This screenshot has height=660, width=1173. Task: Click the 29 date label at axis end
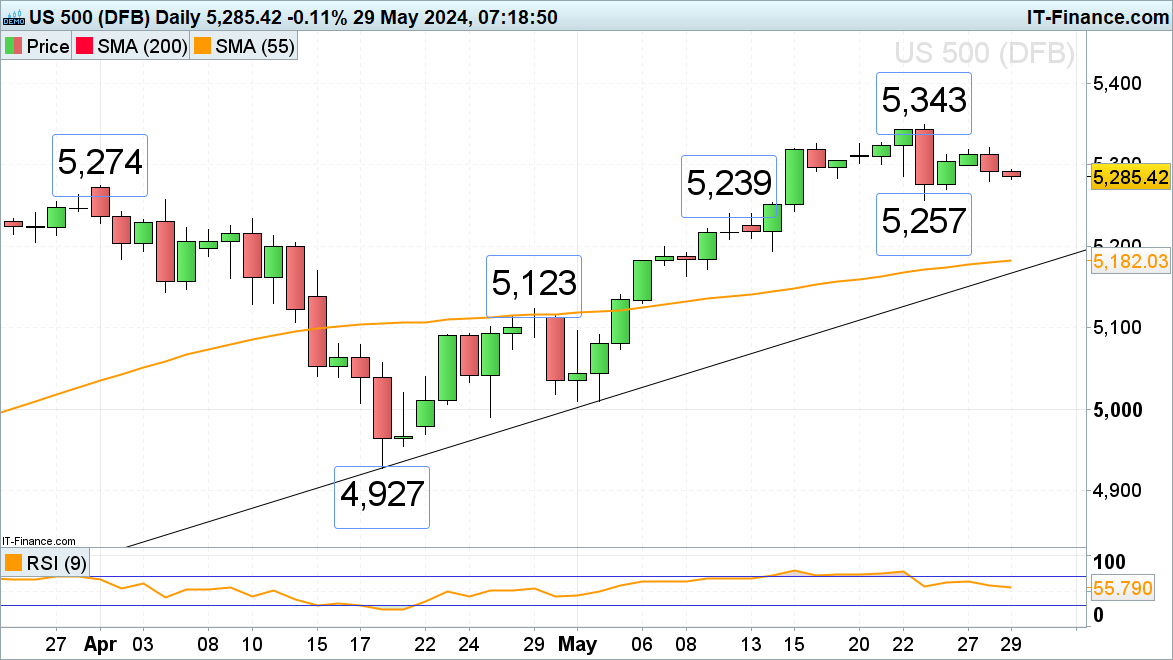click(1011, 644)
